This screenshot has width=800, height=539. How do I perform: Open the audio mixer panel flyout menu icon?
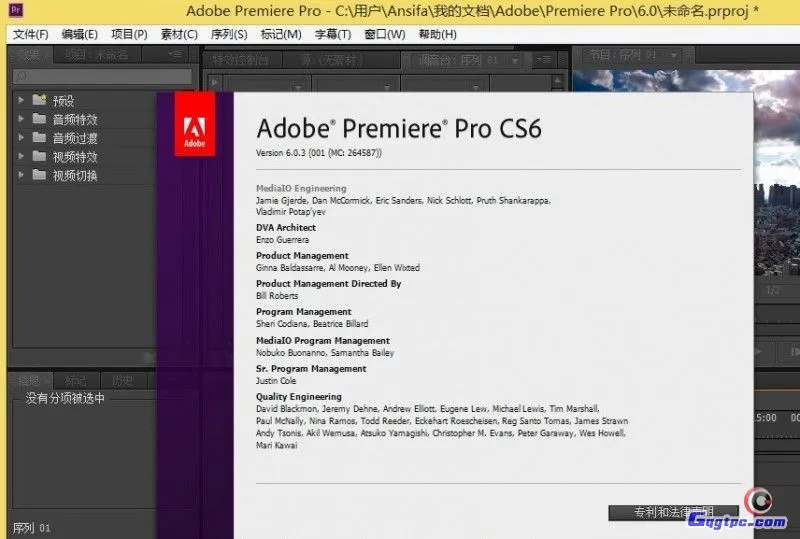pos(542,60)
